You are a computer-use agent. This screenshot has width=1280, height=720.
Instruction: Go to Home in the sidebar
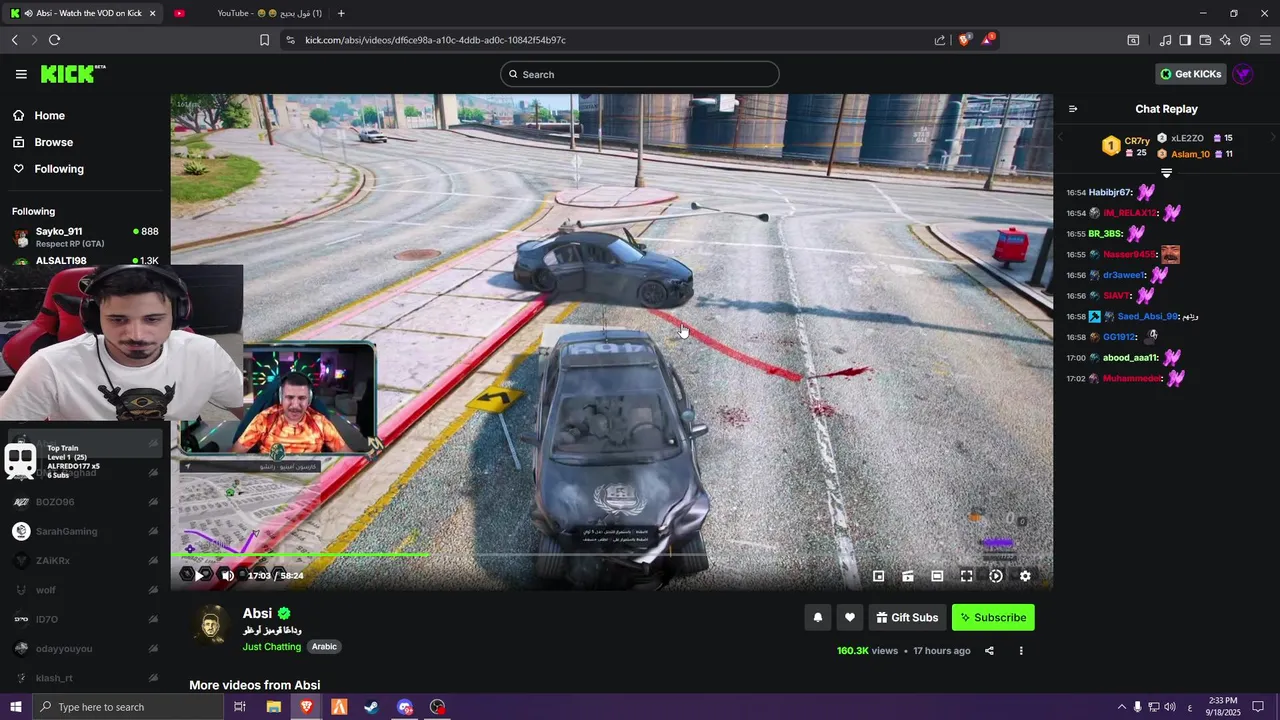point(39,115)
